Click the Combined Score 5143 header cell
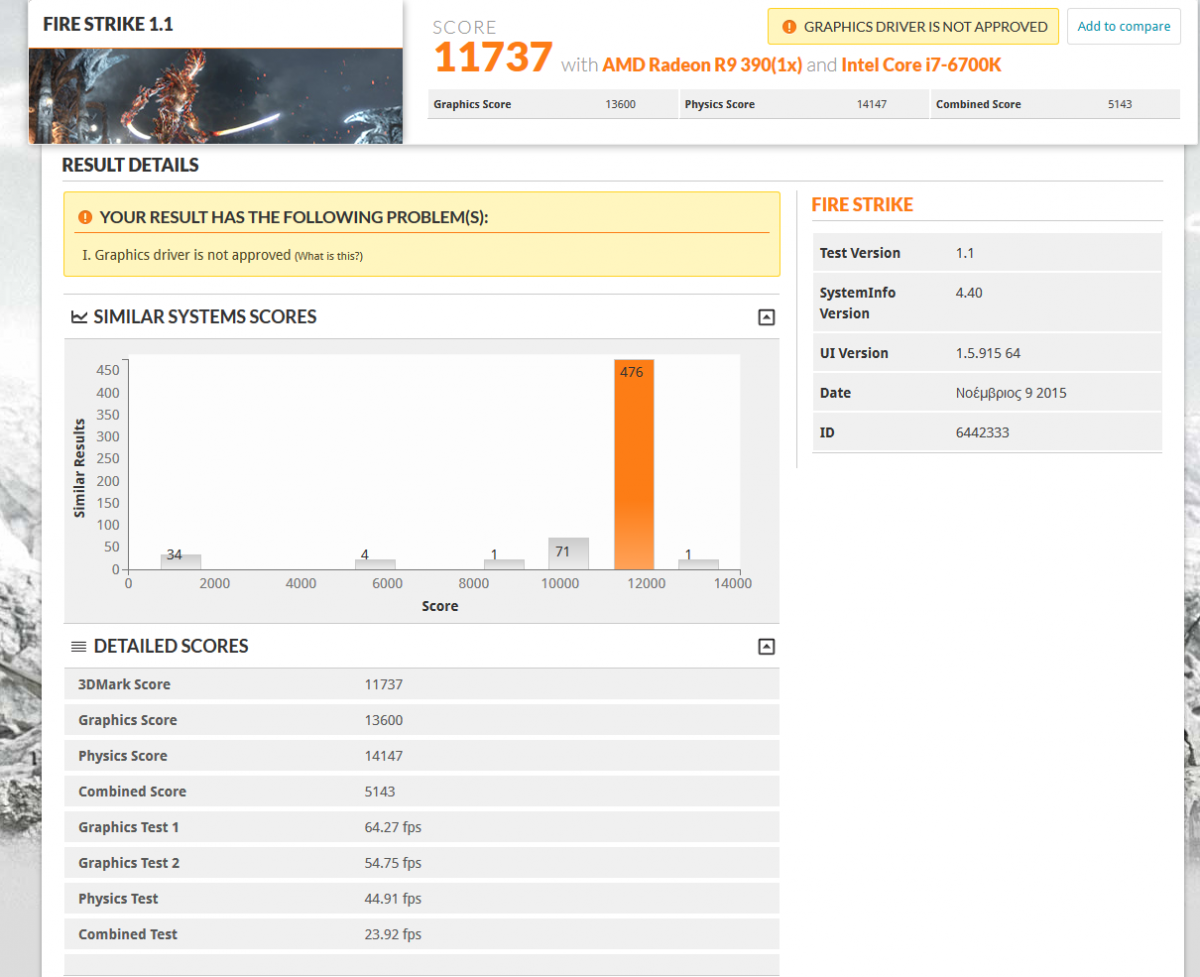Screen dimensions: 1200x977 pyautogui.click(x=1054, y=104)
